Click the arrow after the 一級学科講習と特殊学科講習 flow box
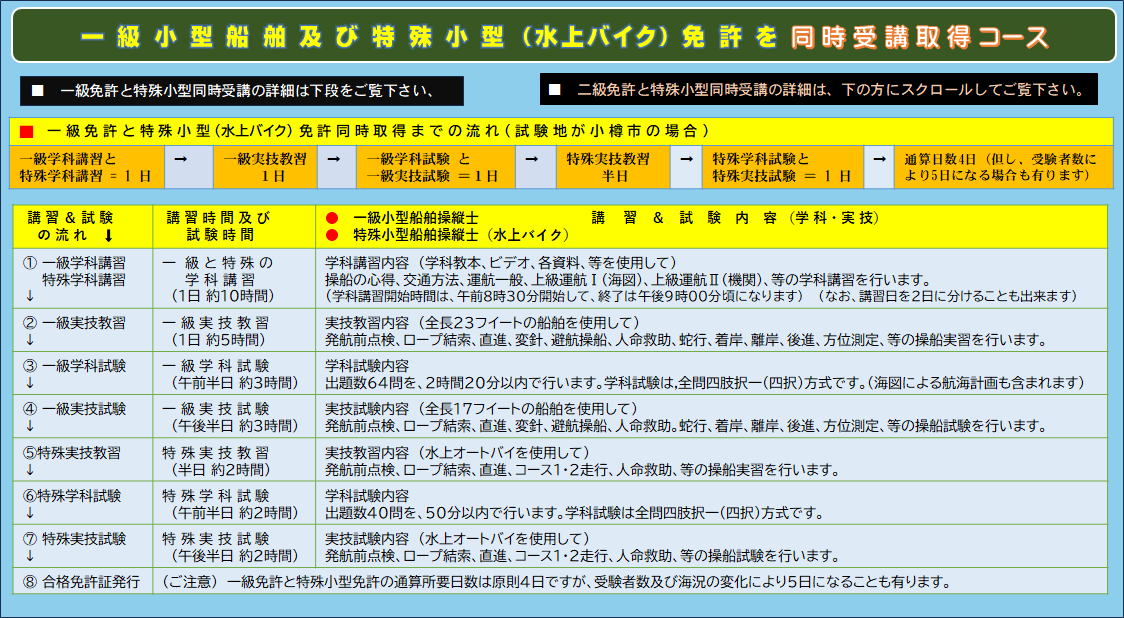Image resolution: width=1124 pixels, height=618 pixels. [179, 159]
